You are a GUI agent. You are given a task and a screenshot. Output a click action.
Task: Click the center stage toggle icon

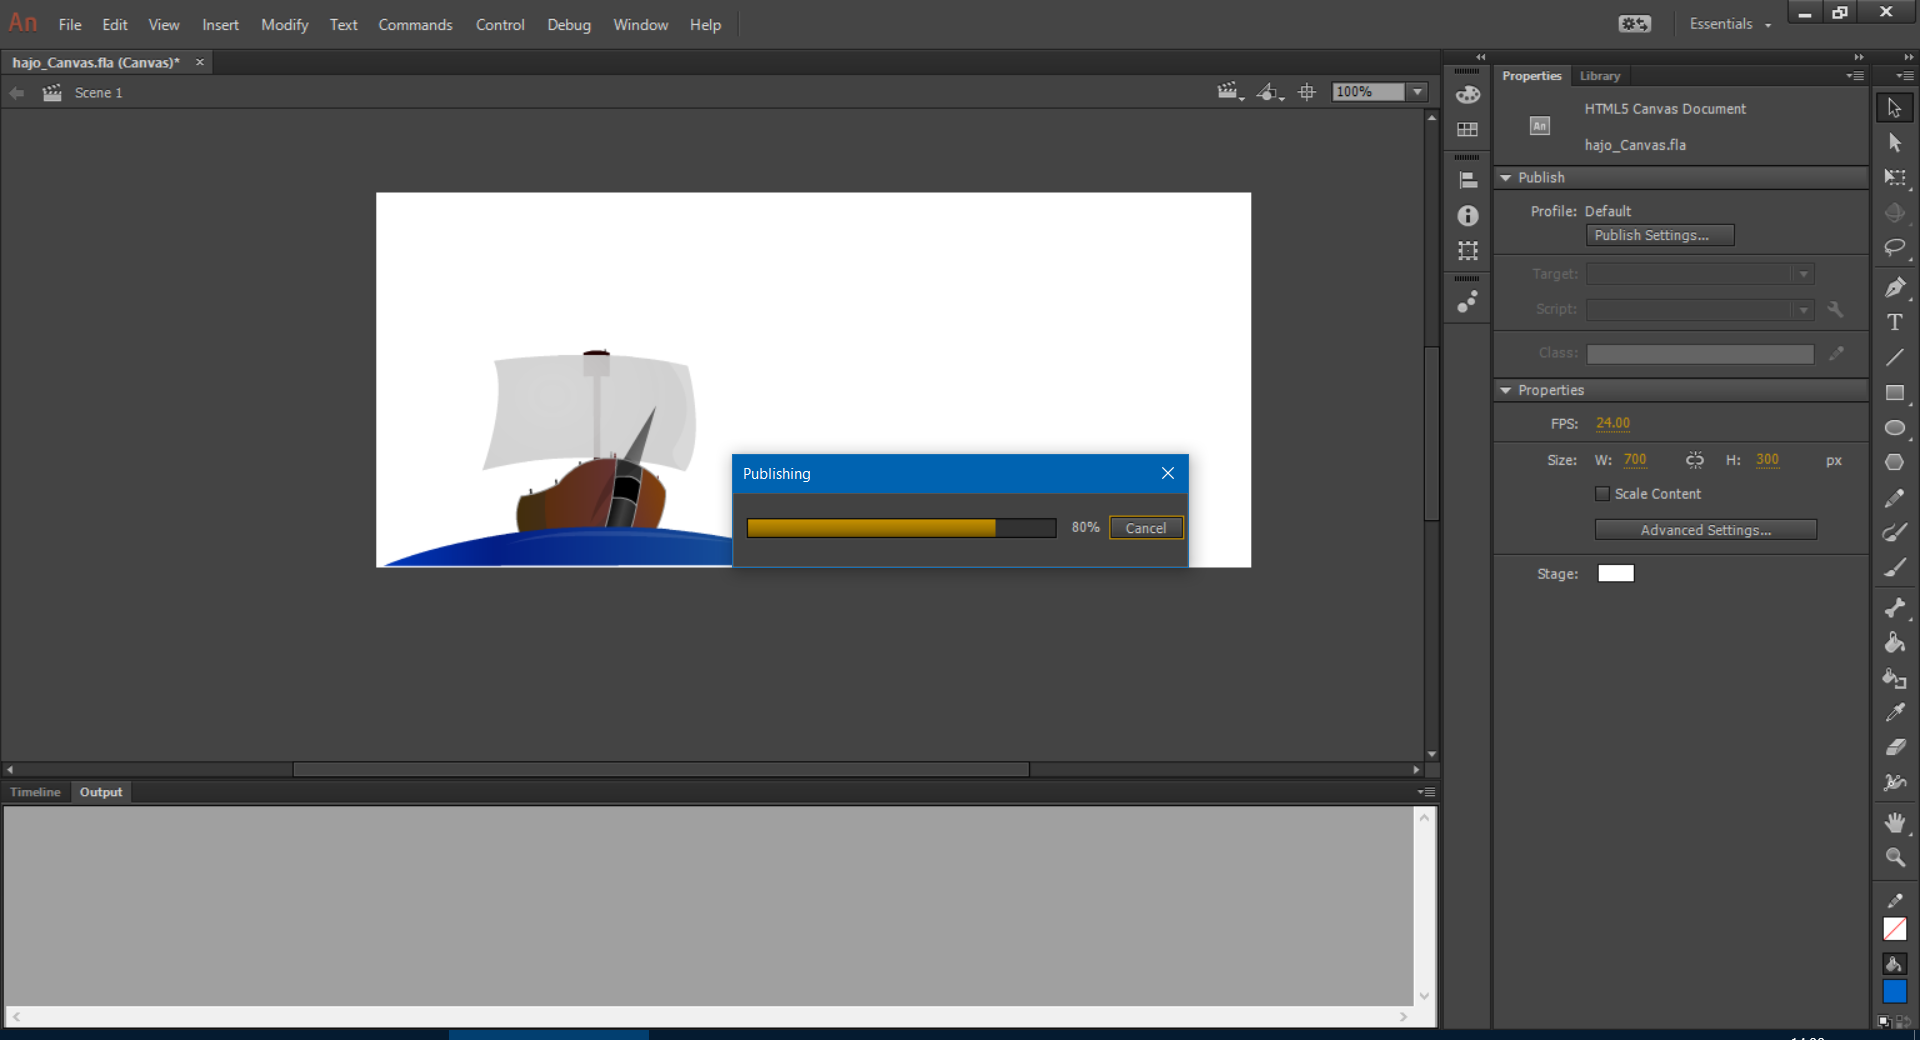point(1307,92)
